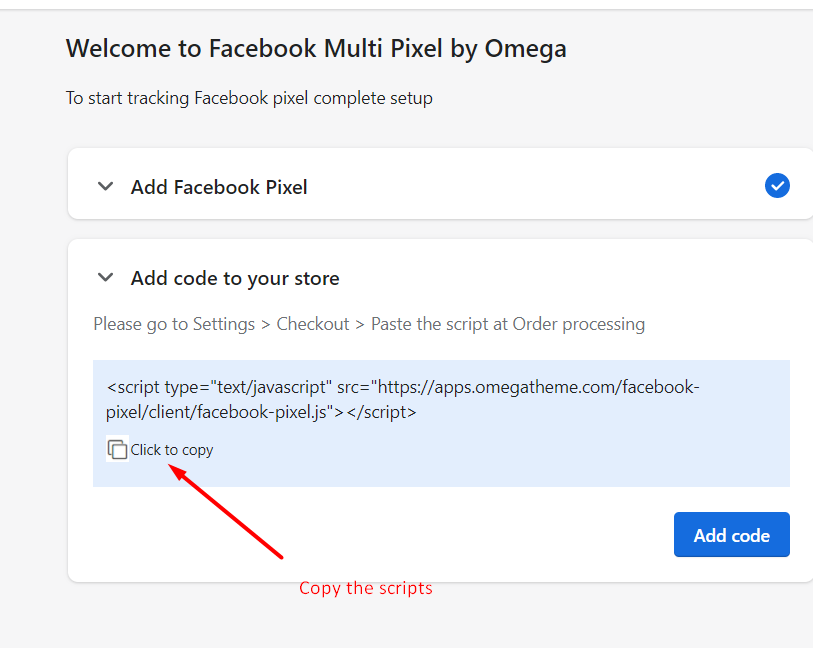Image resolution: width=813 pixels, height=648 pixels.
Task: Open the Add Facebook Pixel section title
Action: (x=219, y=187)
